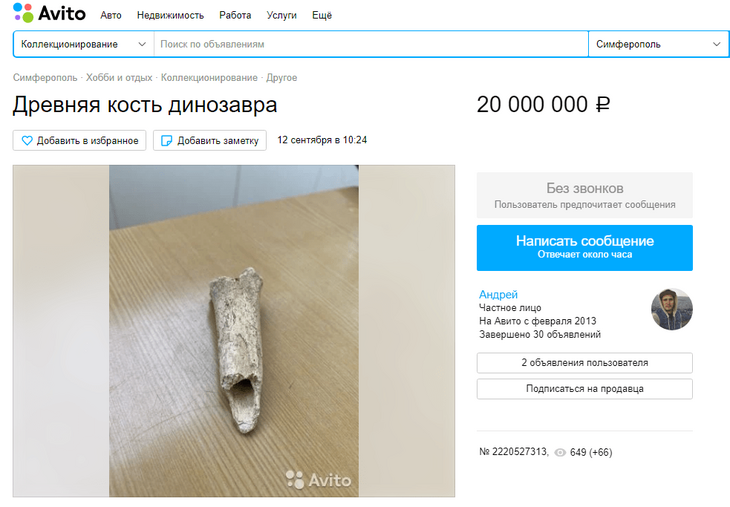Open the Ещё menu in header
The width and height of the screenshot is (730, 507).
coord(322,16)
